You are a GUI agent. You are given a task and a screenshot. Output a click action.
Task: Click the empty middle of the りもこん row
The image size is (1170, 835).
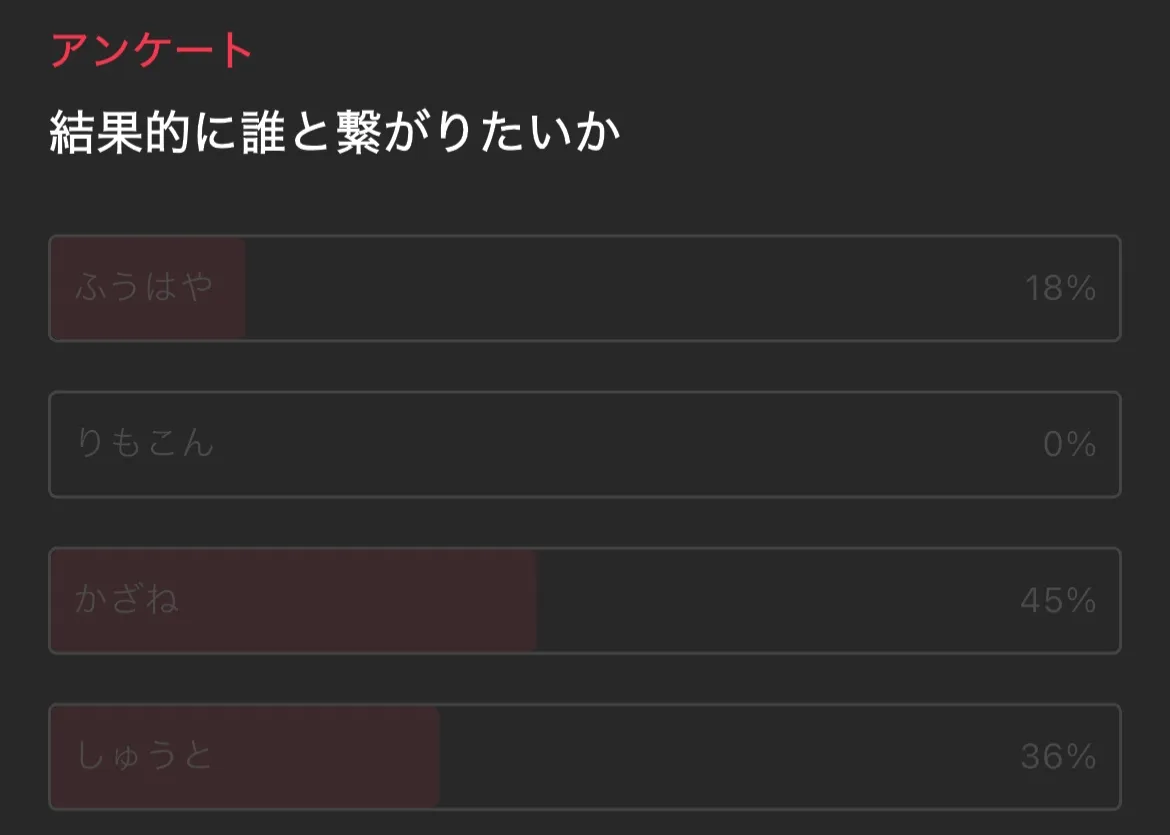tap(600, 444)
